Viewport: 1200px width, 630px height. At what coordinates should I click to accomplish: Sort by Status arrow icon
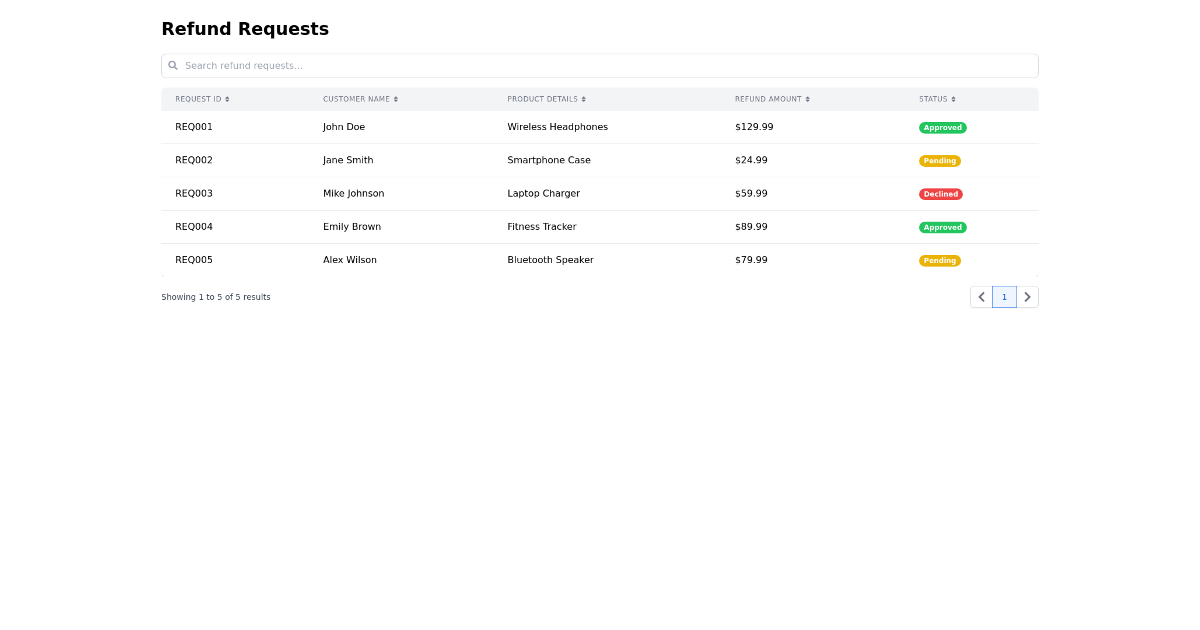(x=953, y=99)
